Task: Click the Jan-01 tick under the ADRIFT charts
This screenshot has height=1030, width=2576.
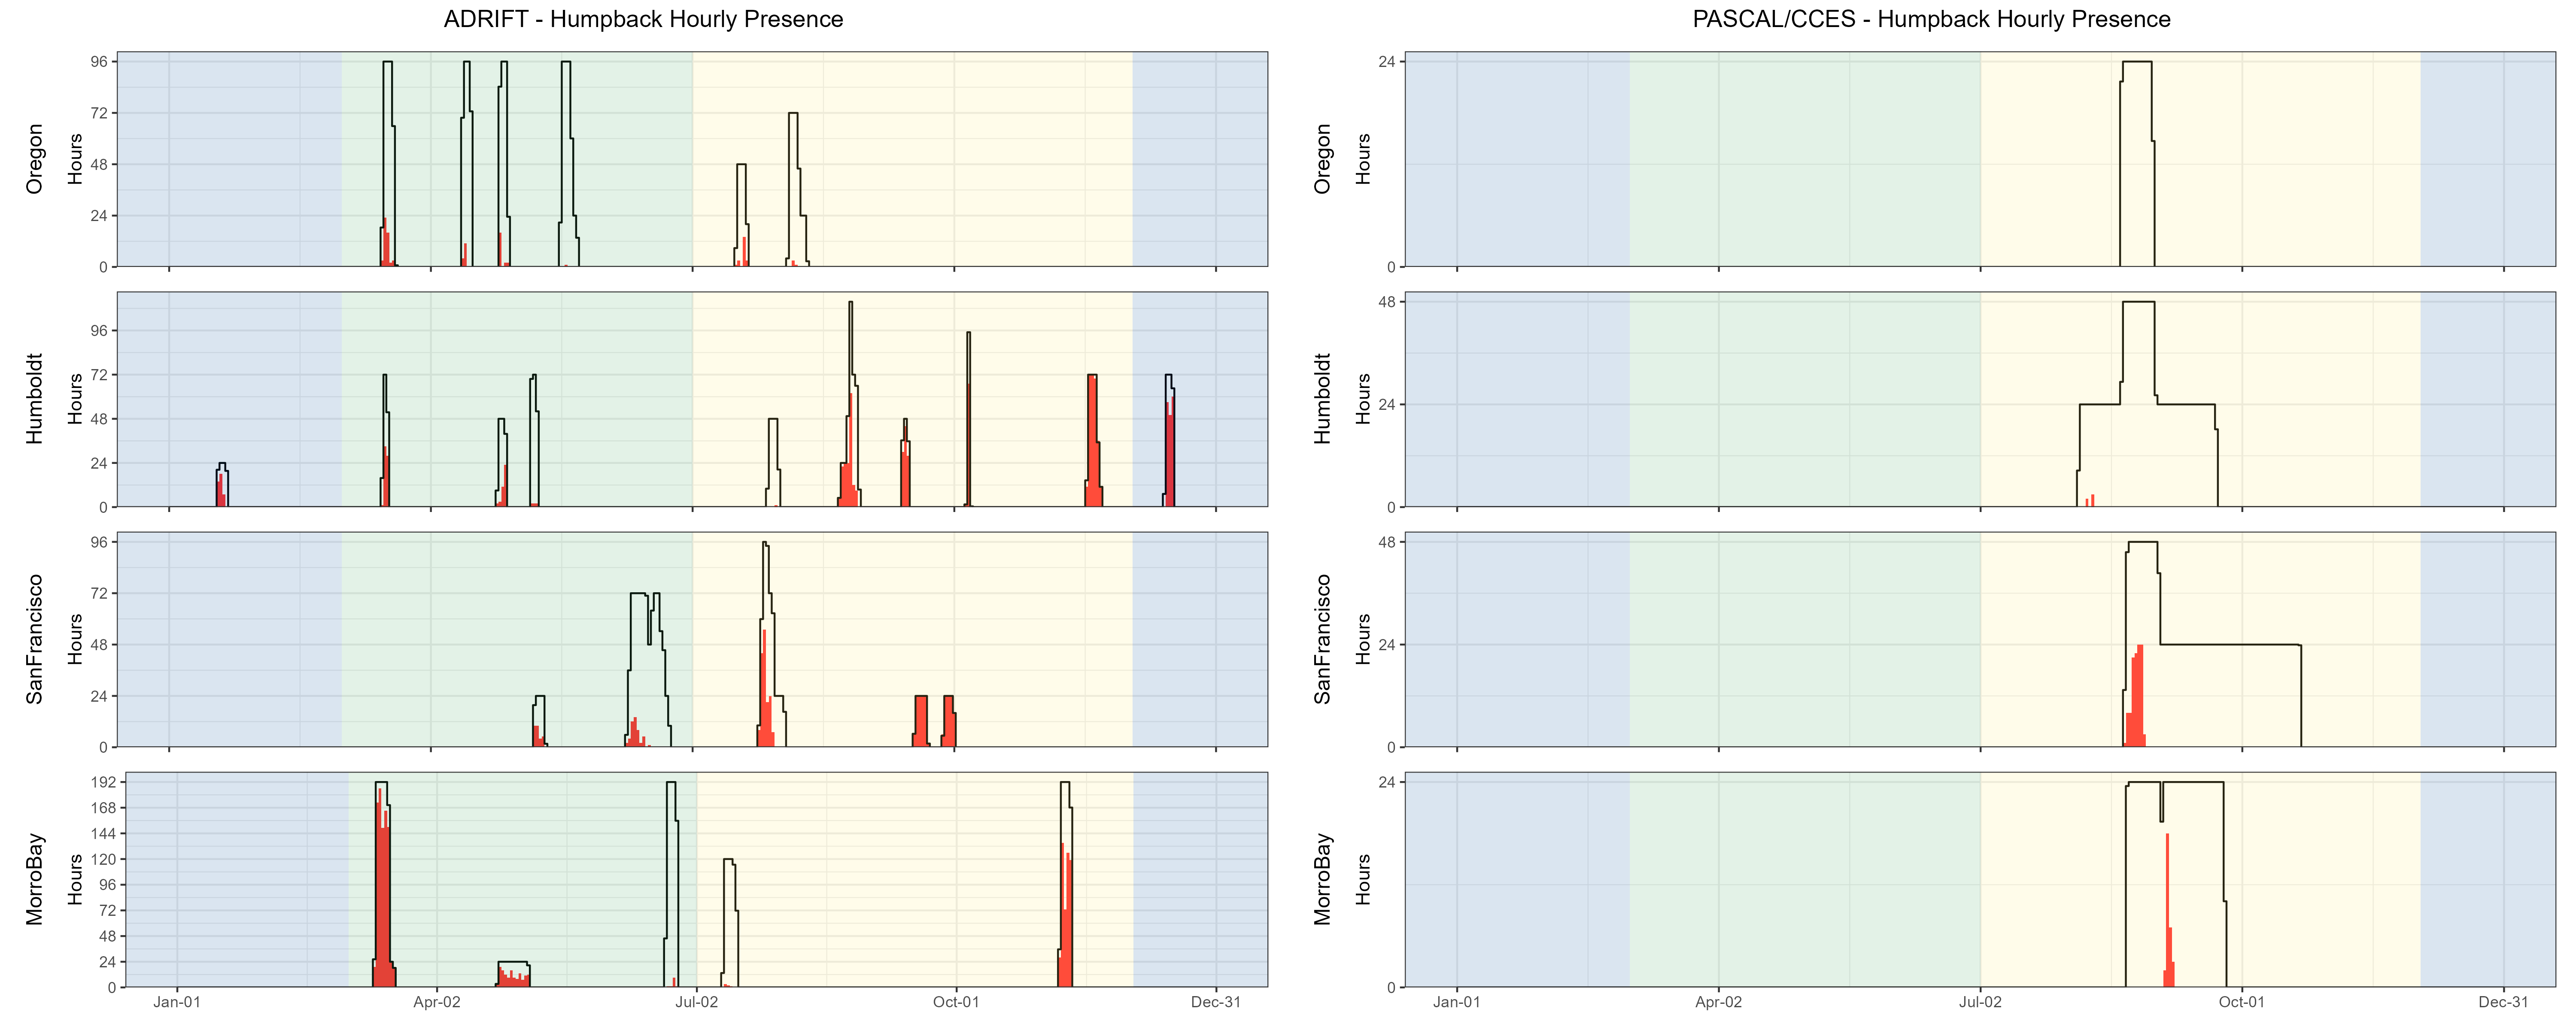Action: click(x=177, y=1002)
